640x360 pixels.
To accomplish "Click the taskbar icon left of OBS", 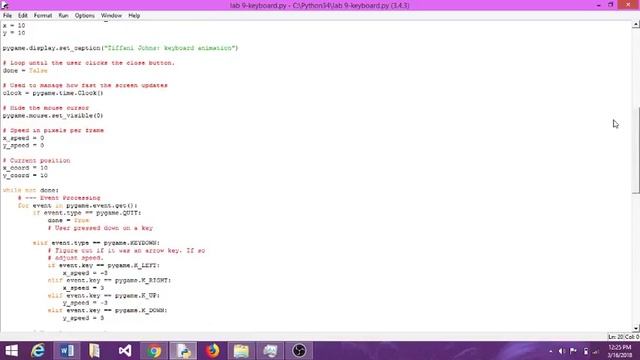I will (x=270, y=351).
